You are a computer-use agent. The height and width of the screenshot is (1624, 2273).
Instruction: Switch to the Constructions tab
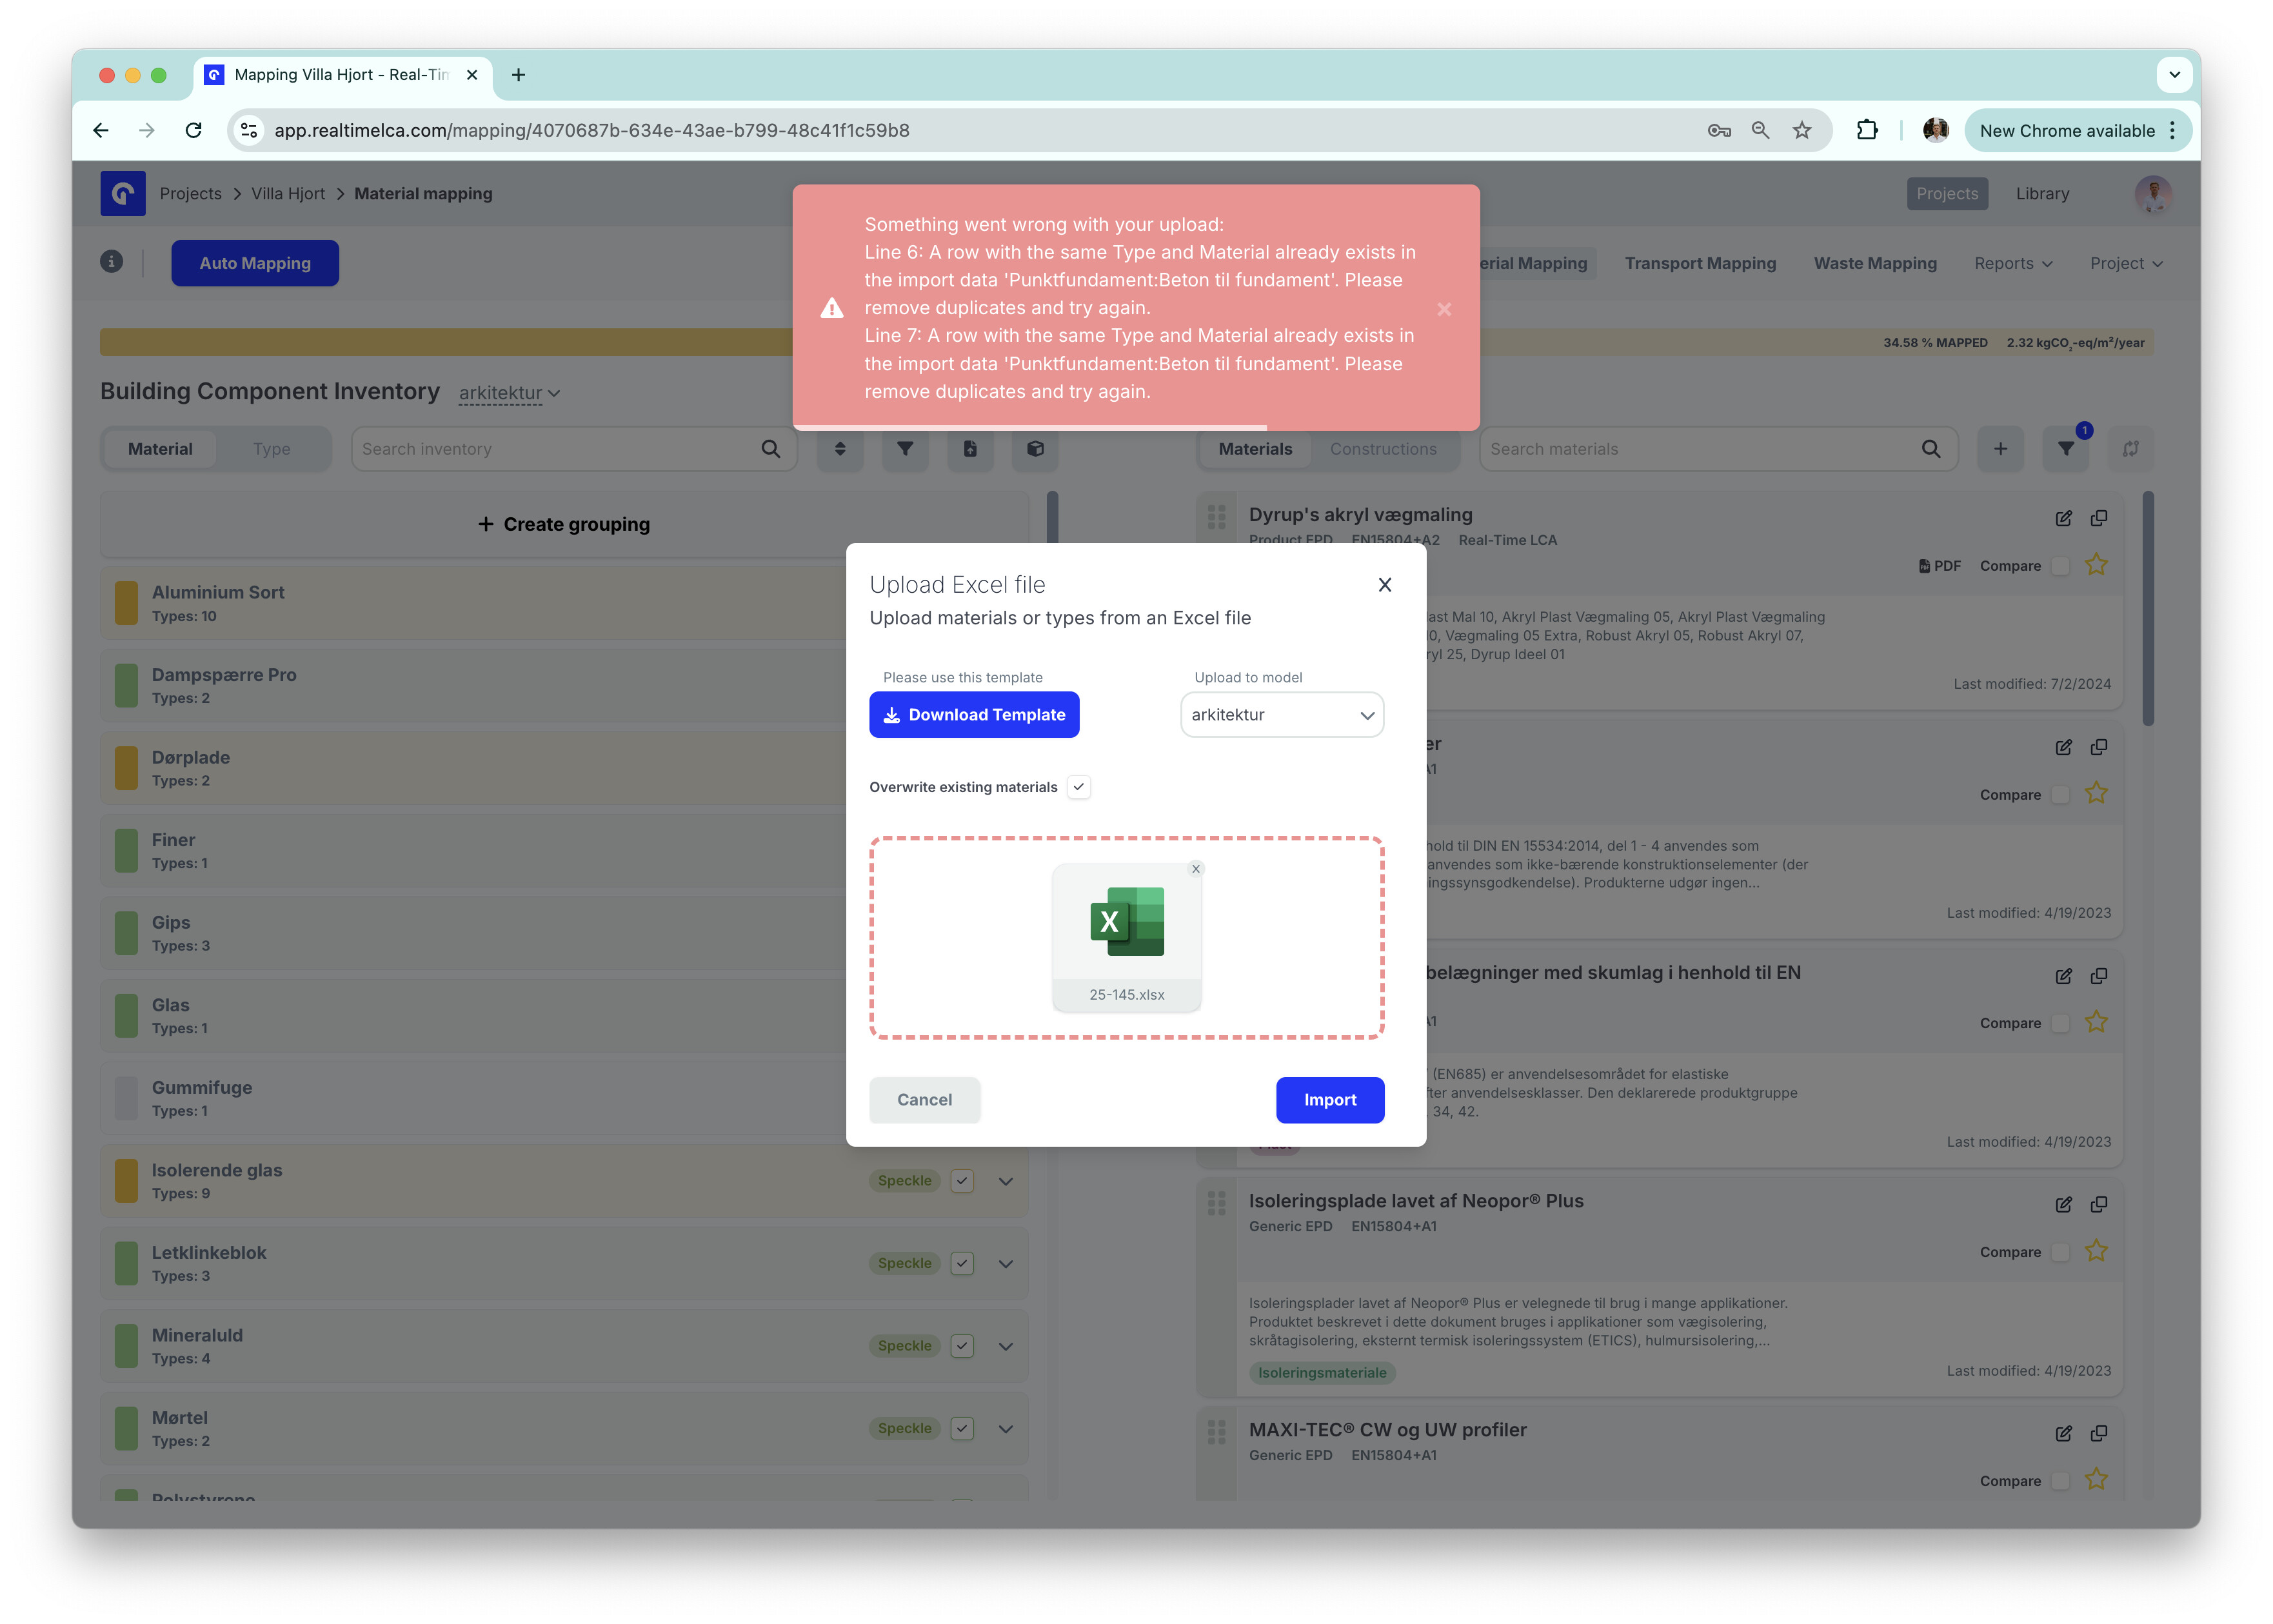(x=1382, y=449)
